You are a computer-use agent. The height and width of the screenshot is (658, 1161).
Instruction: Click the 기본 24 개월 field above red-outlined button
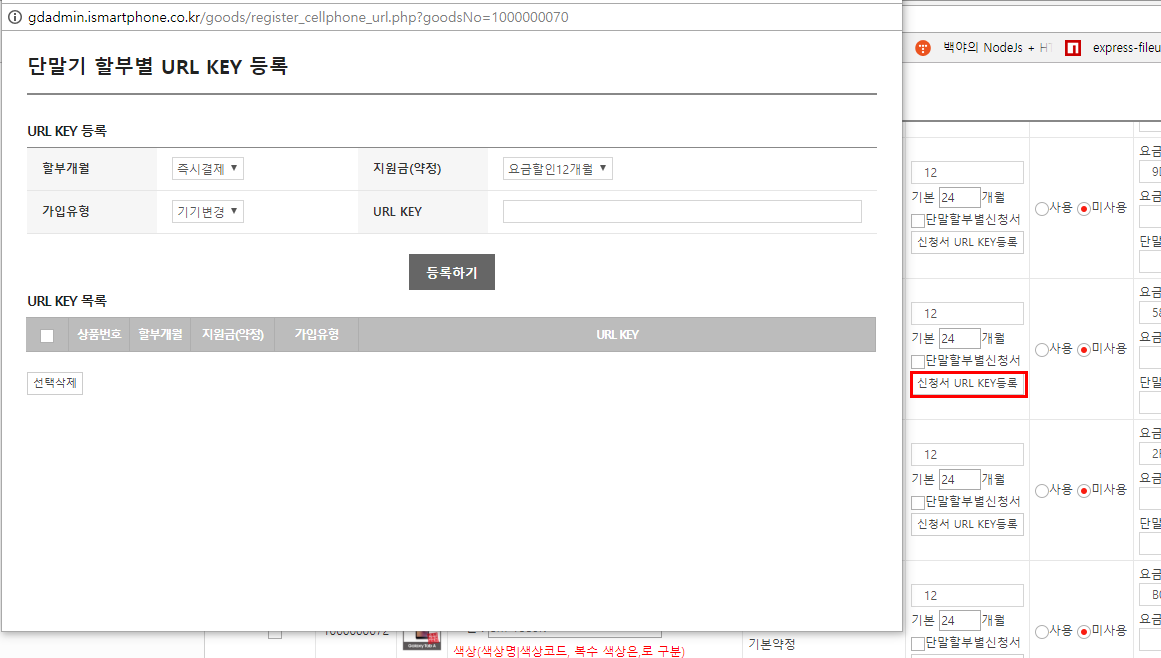[x=959, y=339]
